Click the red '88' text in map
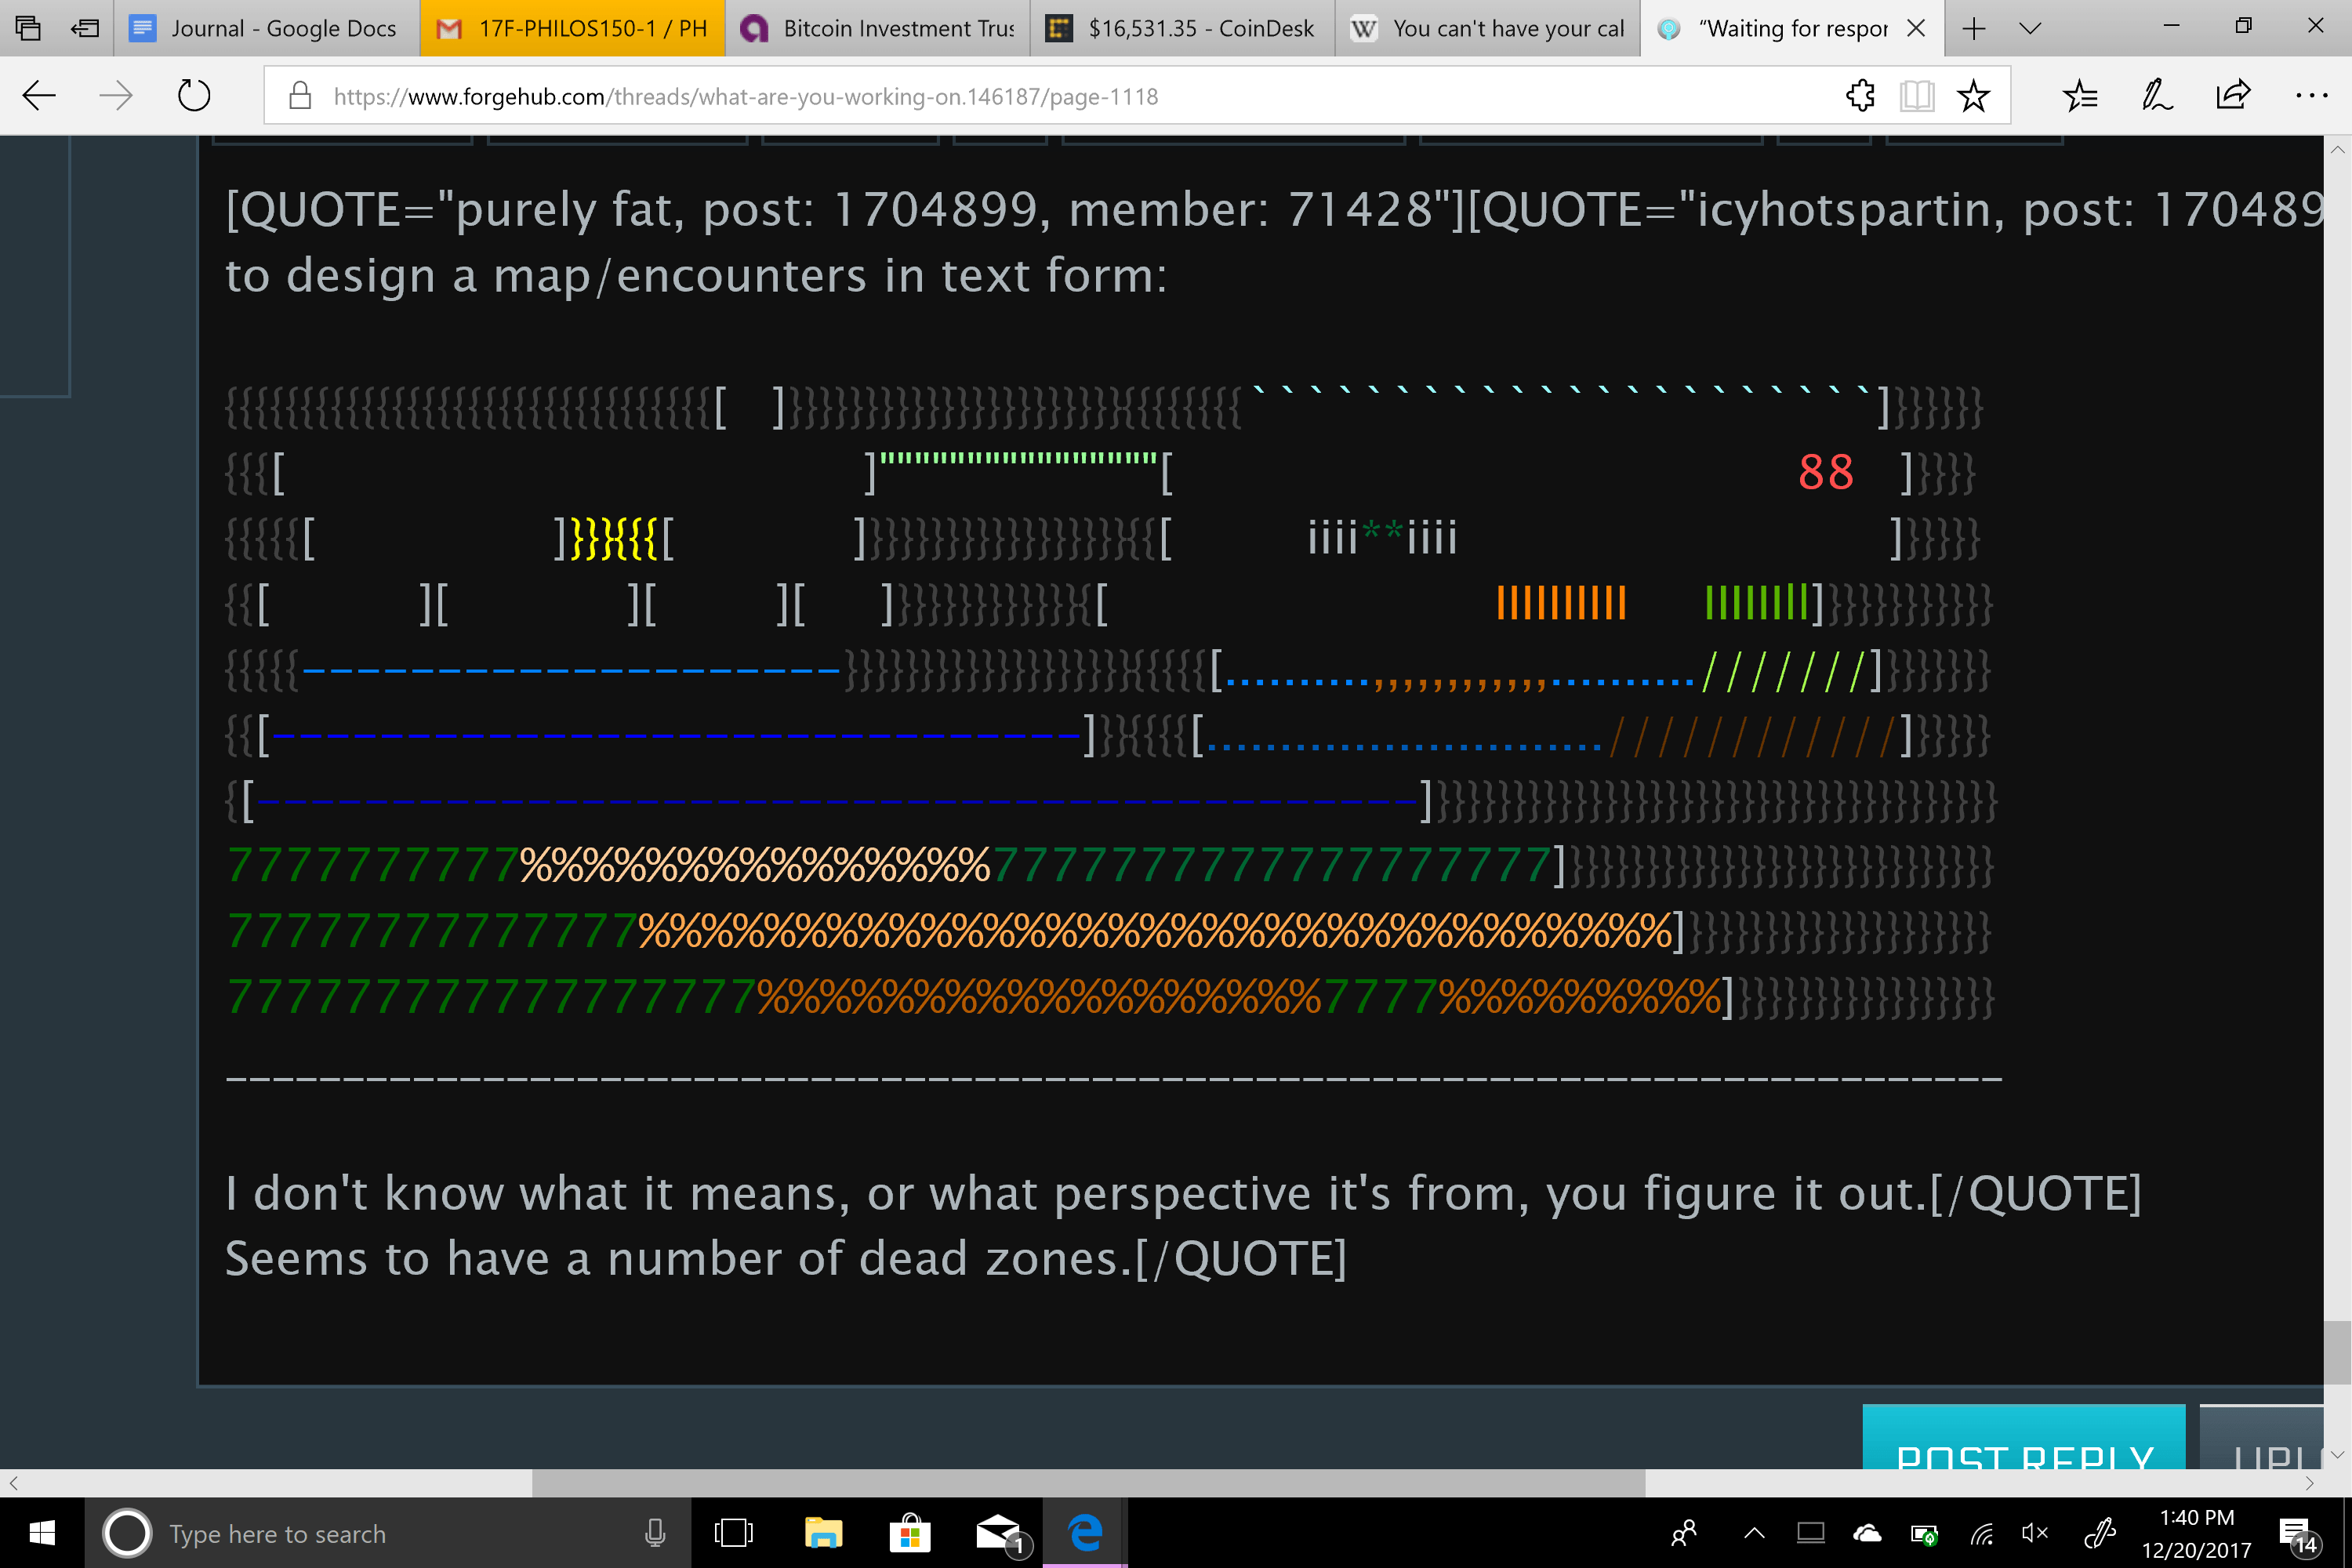Viewport: 2352px width, 1568px height. click(1825, 472)
